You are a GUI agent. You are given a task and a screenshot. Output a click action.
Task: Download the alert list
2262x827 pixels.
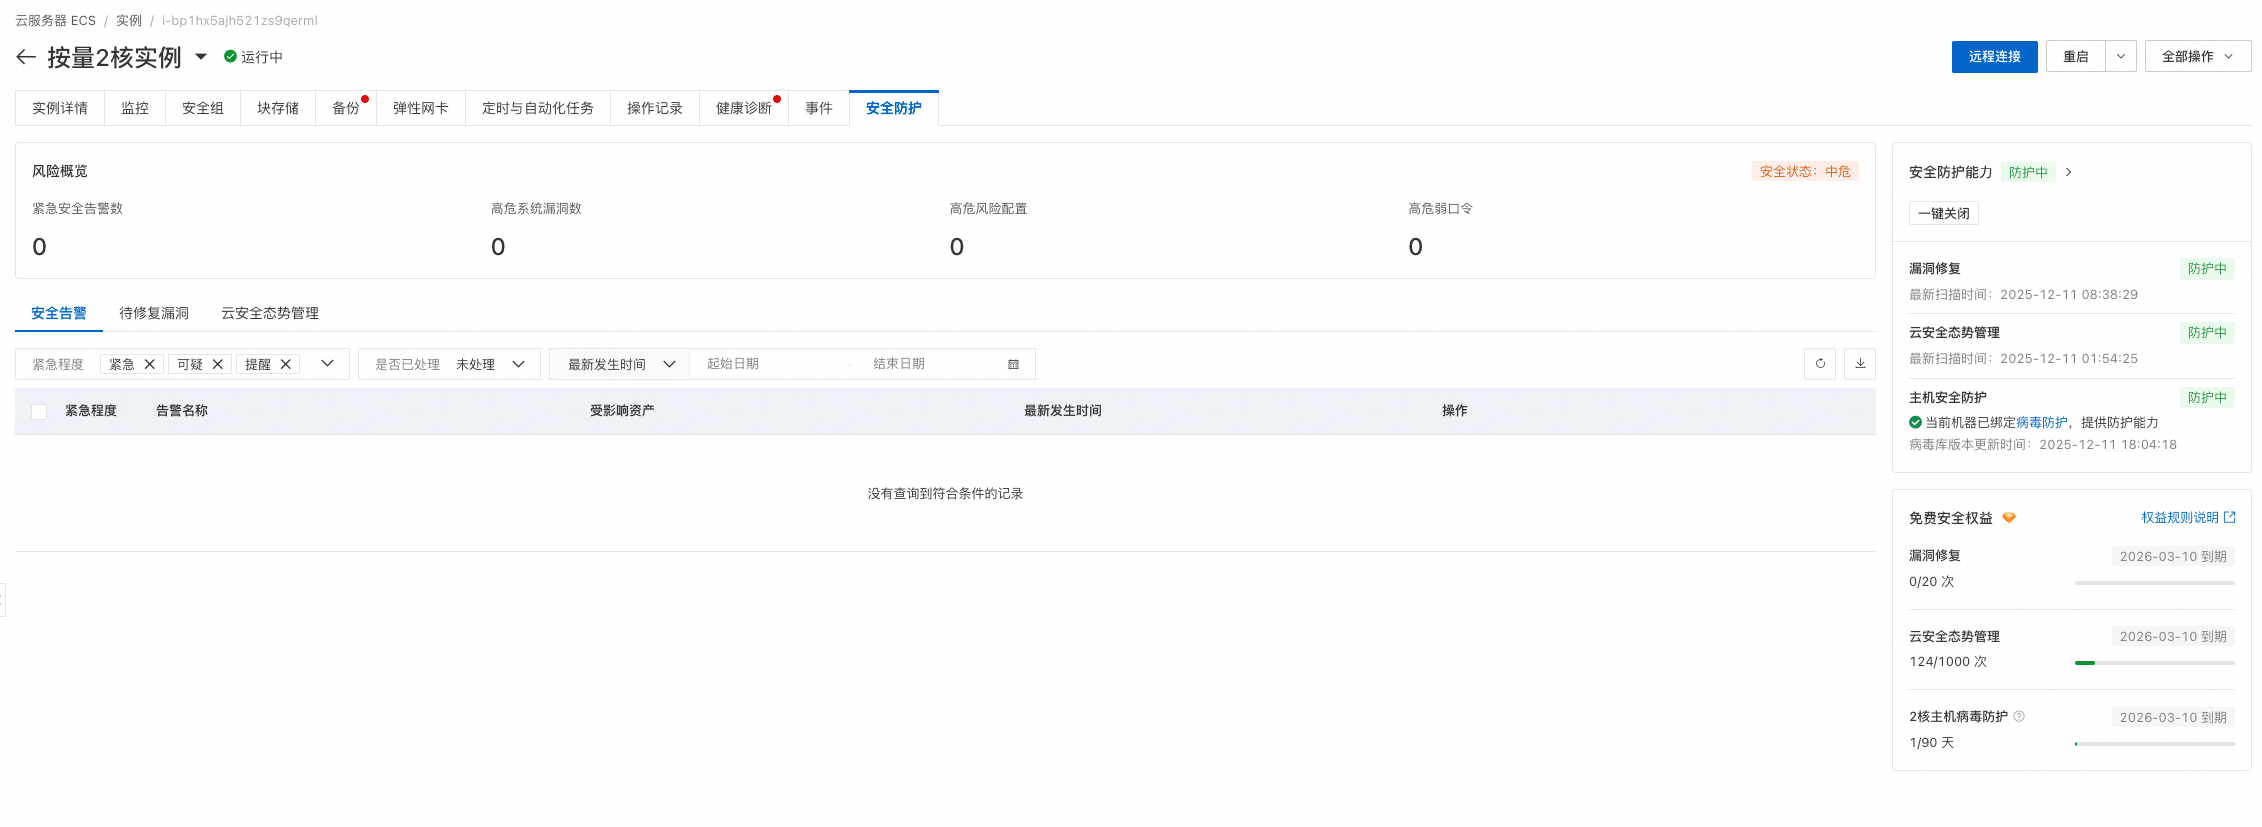1860,364
